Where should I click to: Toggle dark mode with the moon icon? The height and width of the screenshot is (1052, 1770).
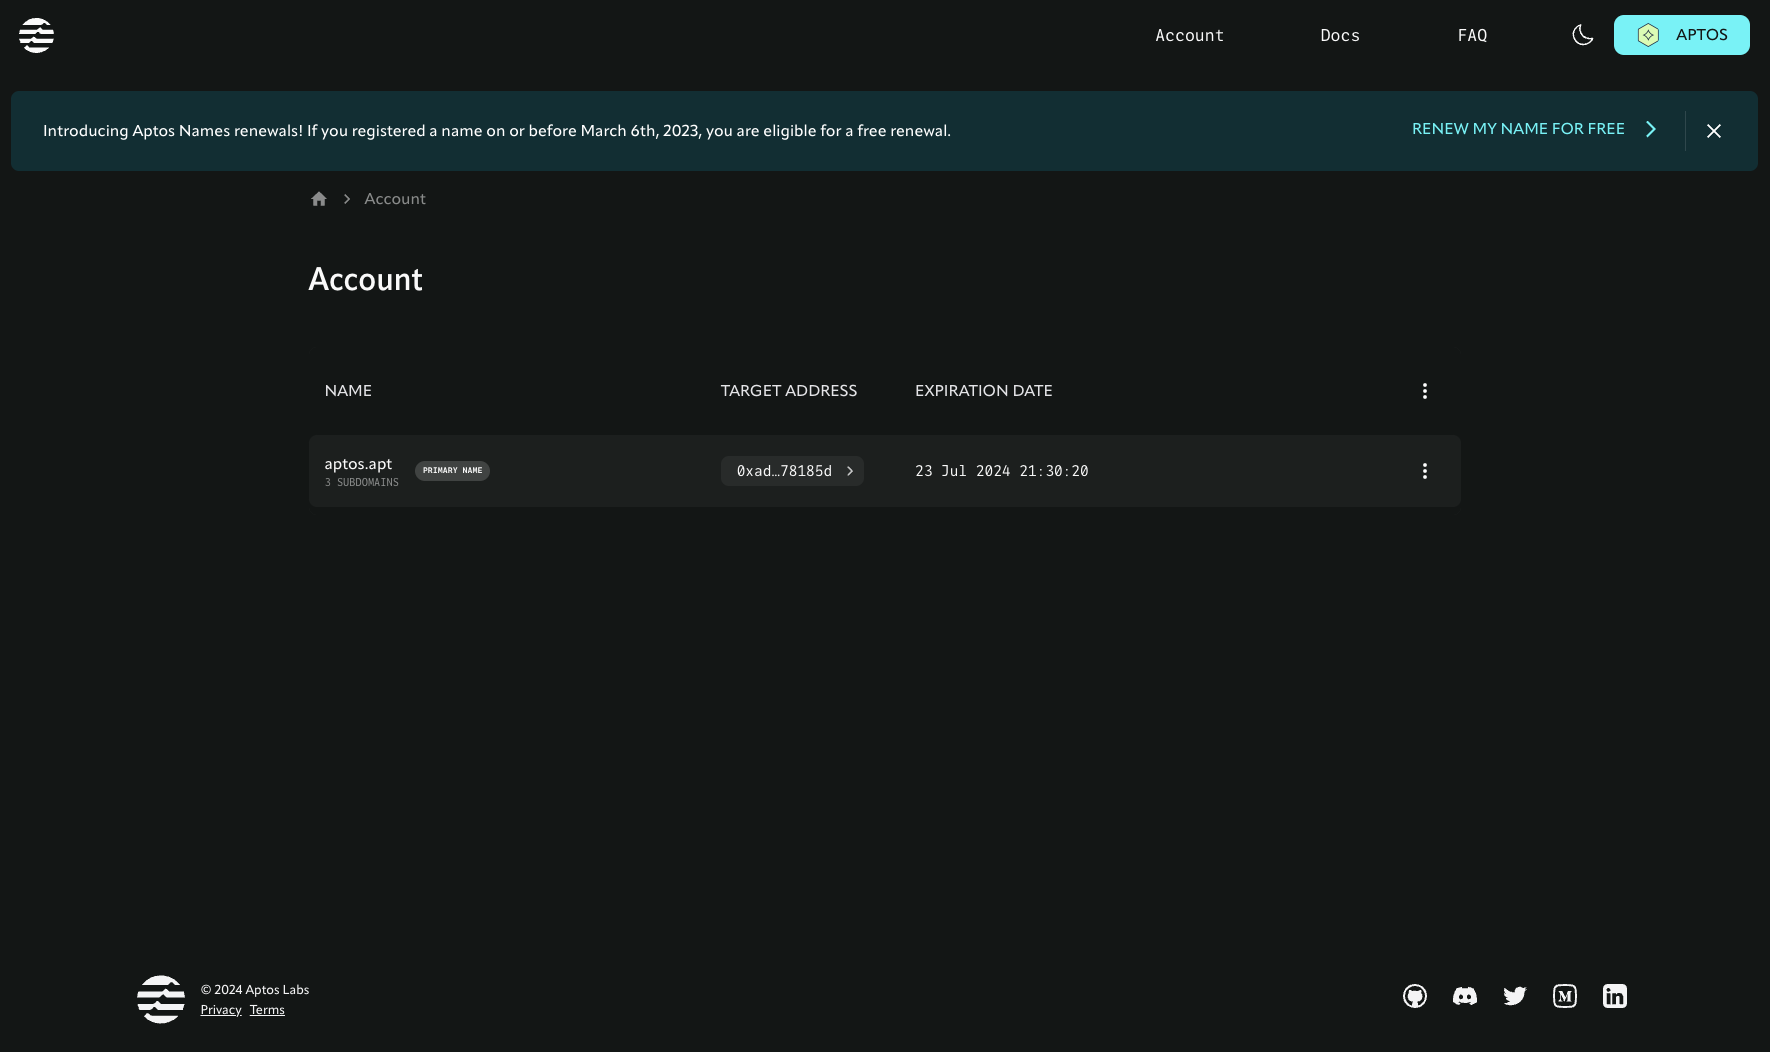(1582, 35)
